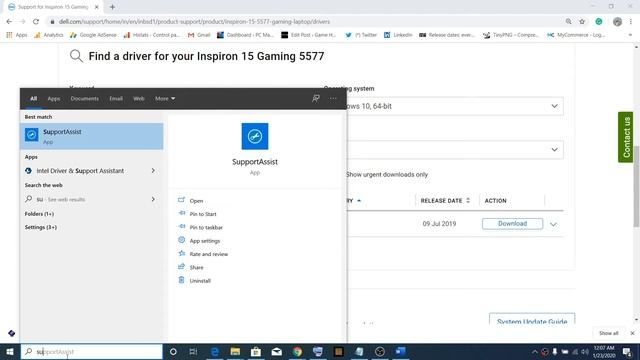
Task: Select 'su - See web results' entry
Action: coord(60,199)
